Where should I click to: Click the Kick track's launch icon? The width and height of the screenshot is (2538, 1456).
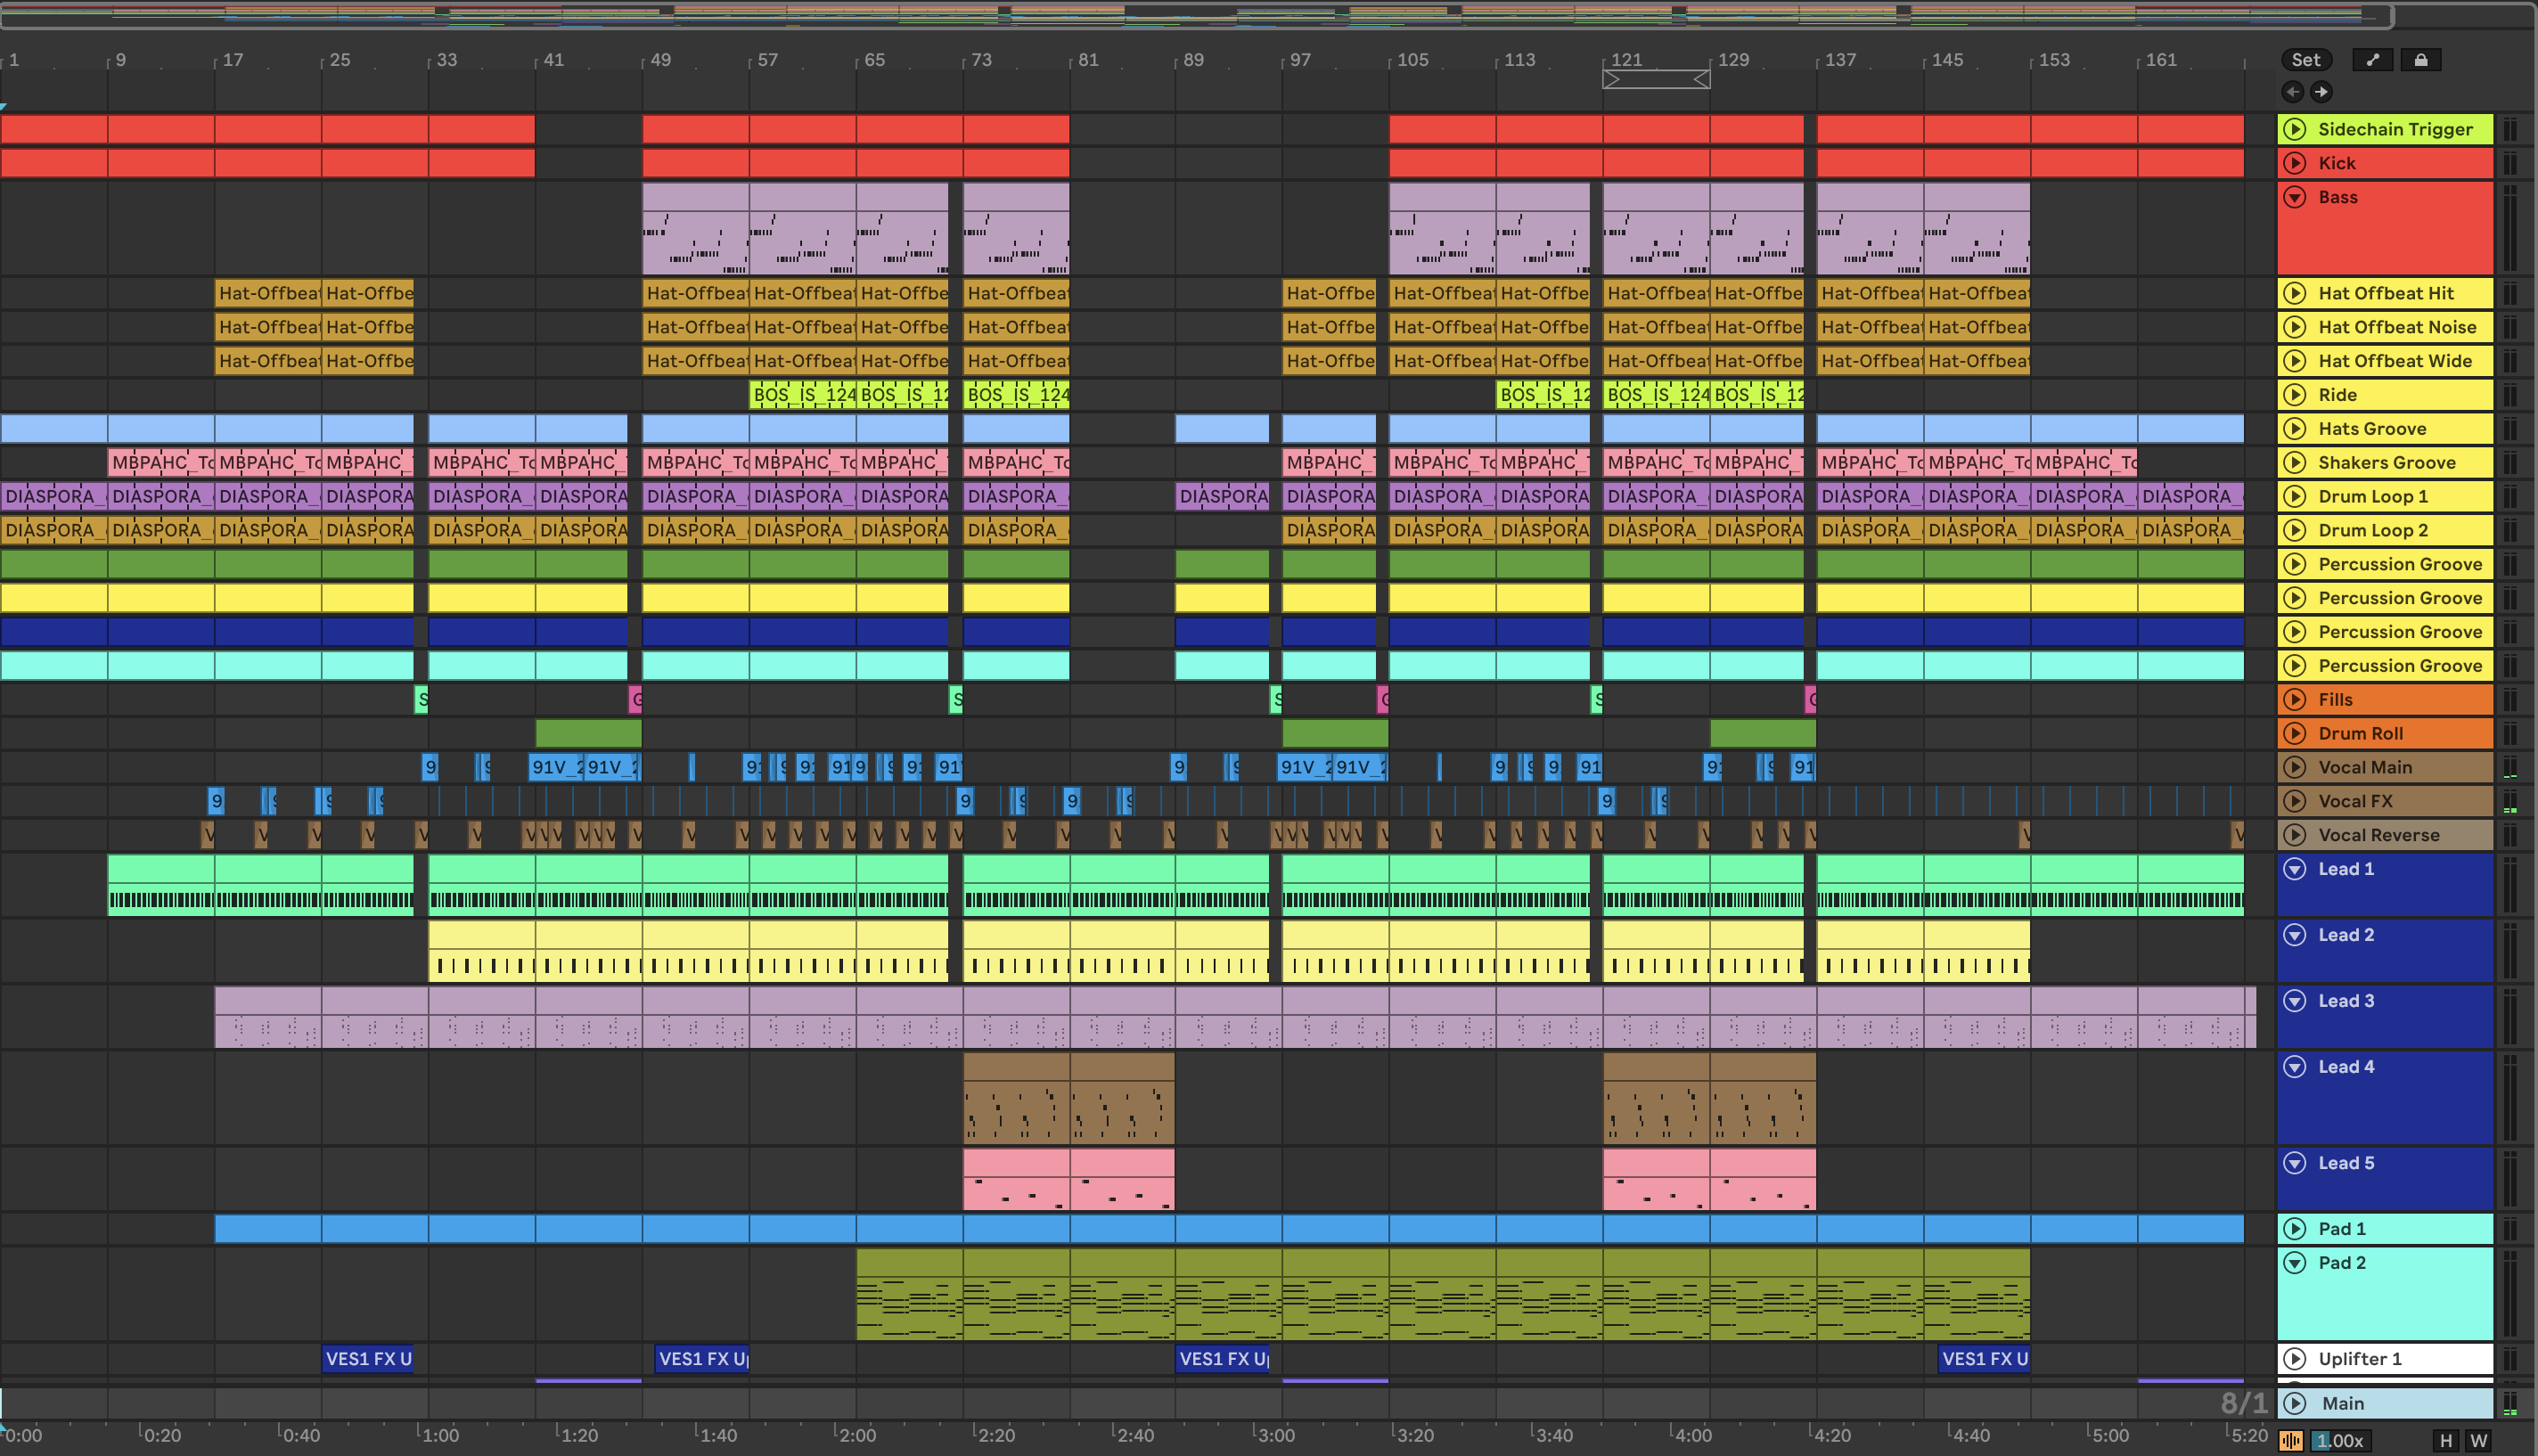pyautogui.click(x=2295, y=163)
